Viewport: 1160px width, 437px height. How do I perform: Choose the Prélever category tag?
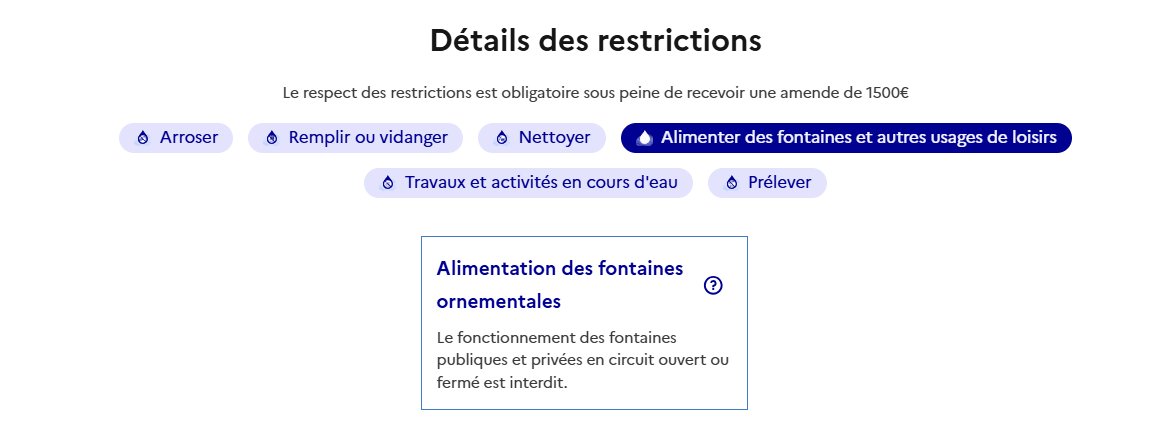(767, 183)
